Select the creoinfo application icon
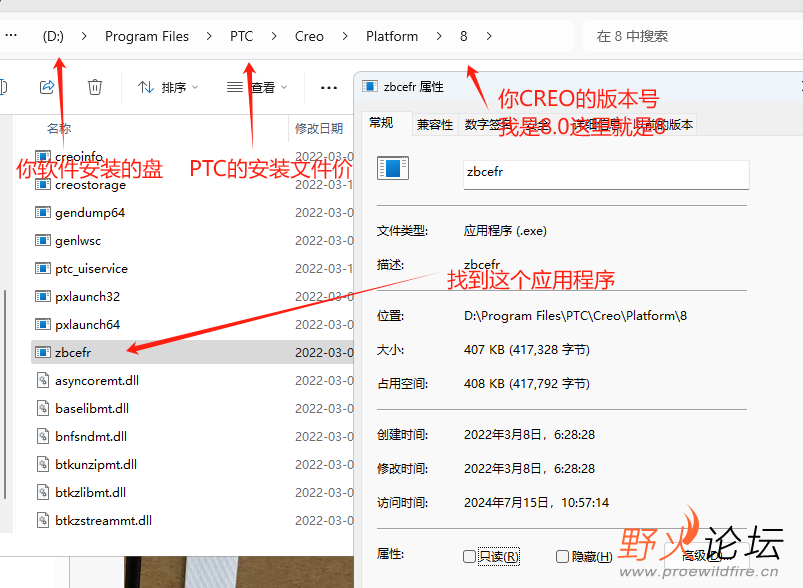Image resolution: width=803 pixels, height=588 pixels. click(x=43, y=156)
